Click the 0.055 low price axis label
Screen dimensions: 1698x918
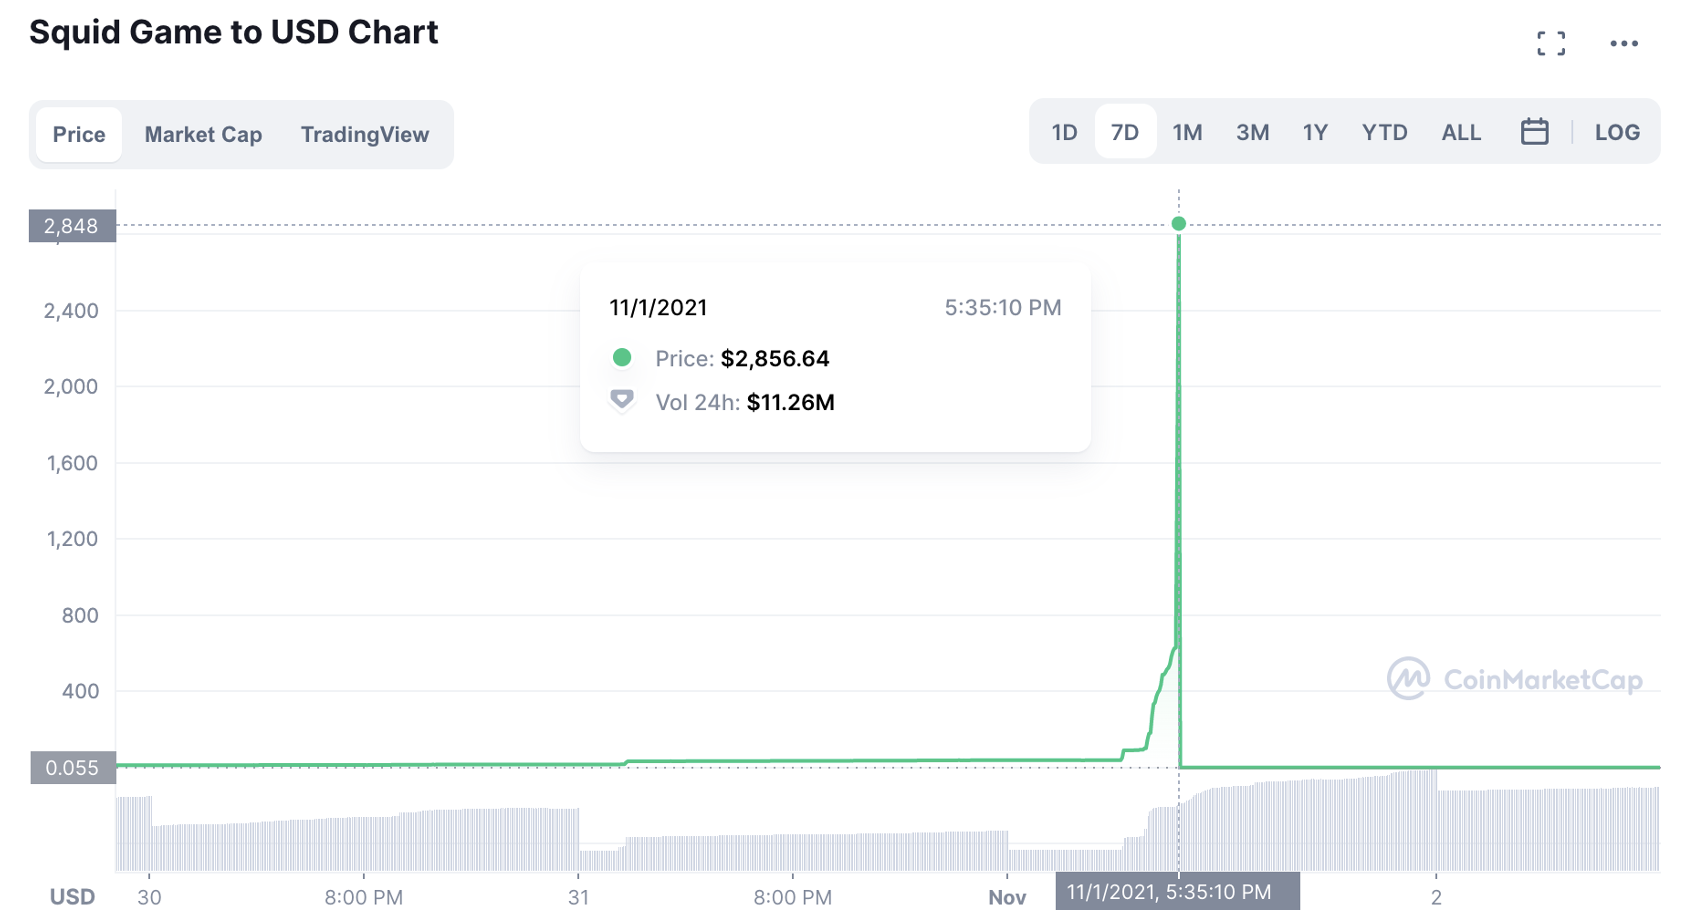(x=73, y=768)
